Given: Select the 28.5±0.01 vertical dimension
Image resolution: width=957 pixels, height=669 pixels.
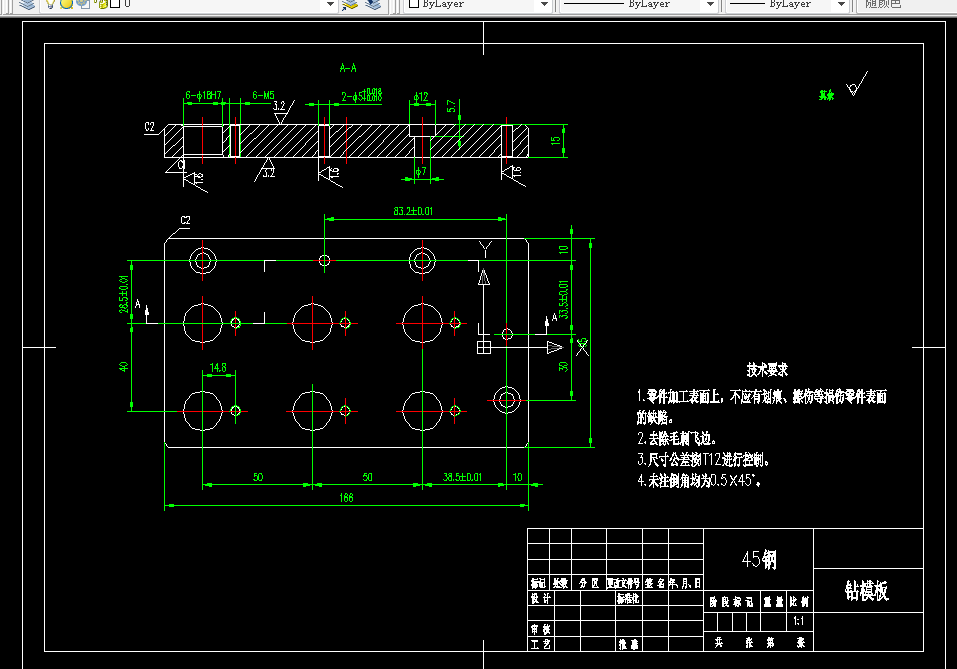Looking at the screenshot, I should point(124,294).
